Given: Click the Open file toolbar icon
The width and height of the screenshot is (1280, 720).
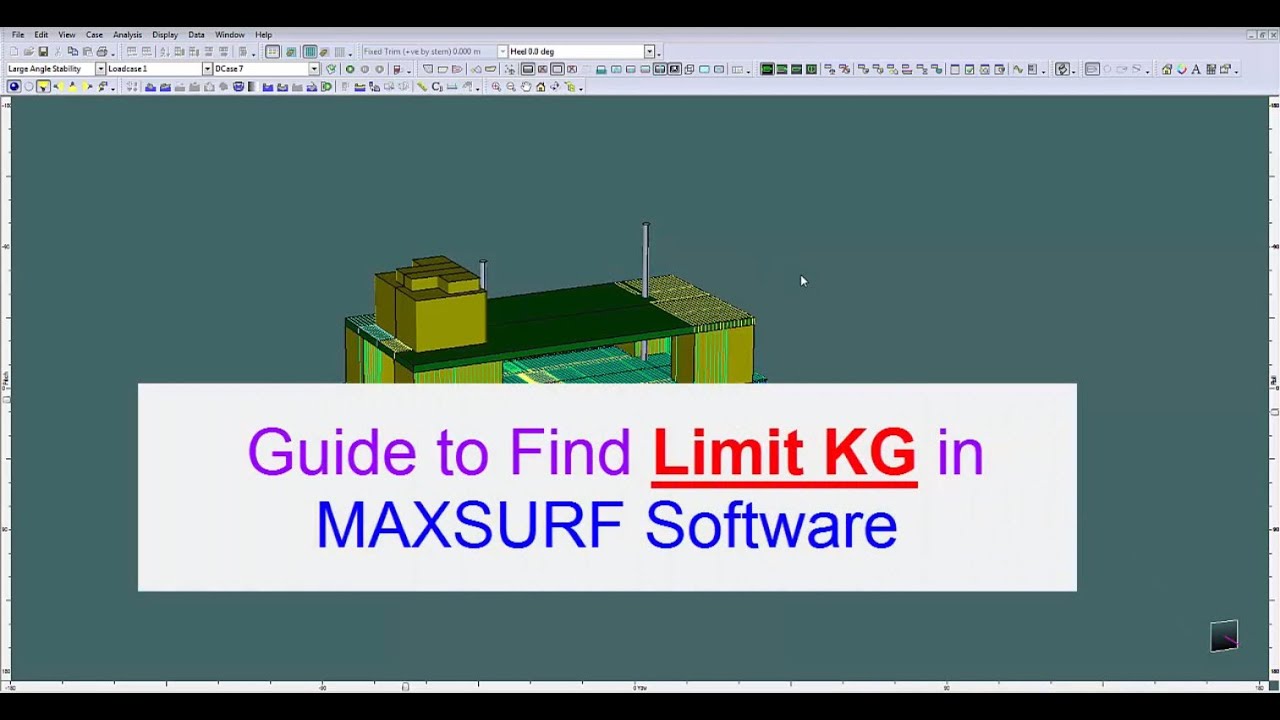Looking at the screenshot, I should (x=28, y=51).
